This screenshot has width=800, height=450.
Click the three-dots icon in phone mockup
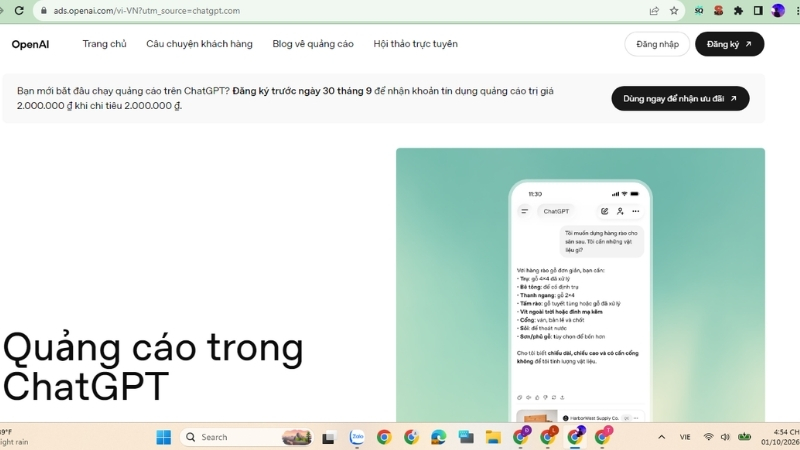pos(636,211)
